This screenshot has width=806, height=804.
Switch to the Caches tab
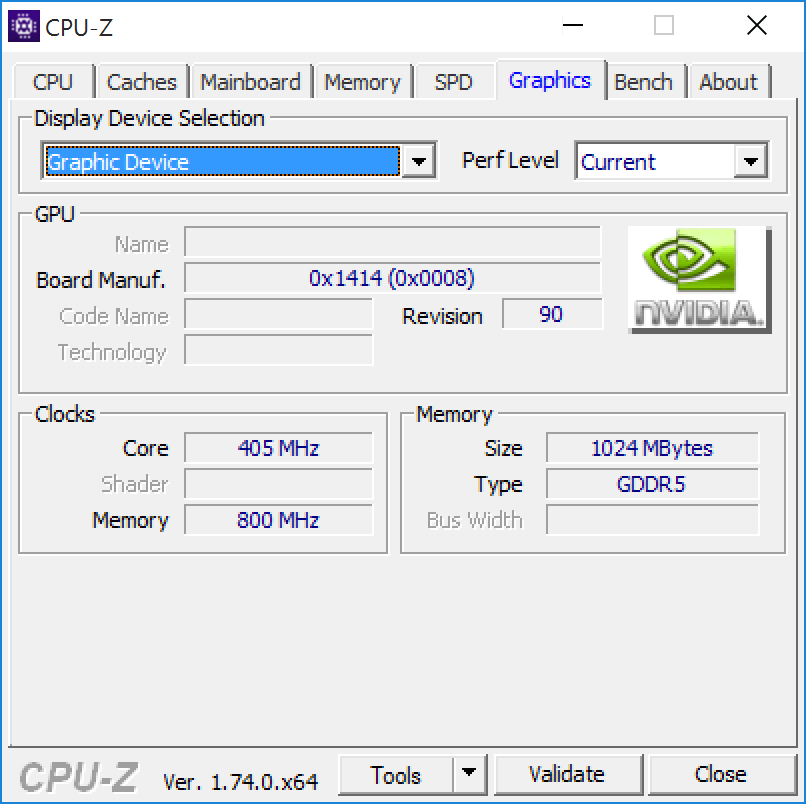(x=142, y=82)
